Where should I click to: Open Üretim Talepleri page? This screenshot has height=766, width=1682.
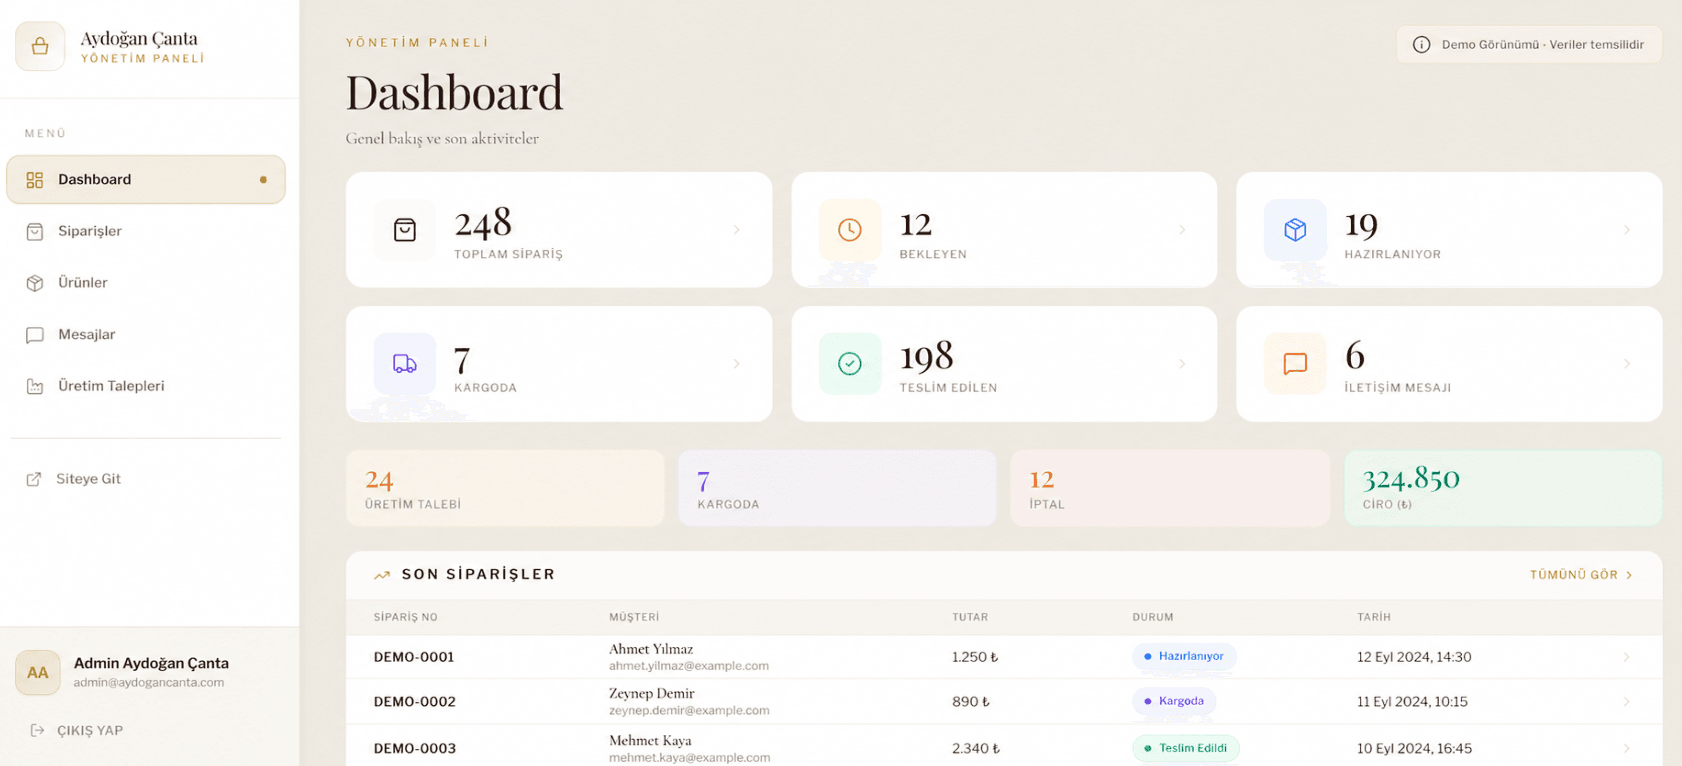pyautogui.click(x=146, y=386)
